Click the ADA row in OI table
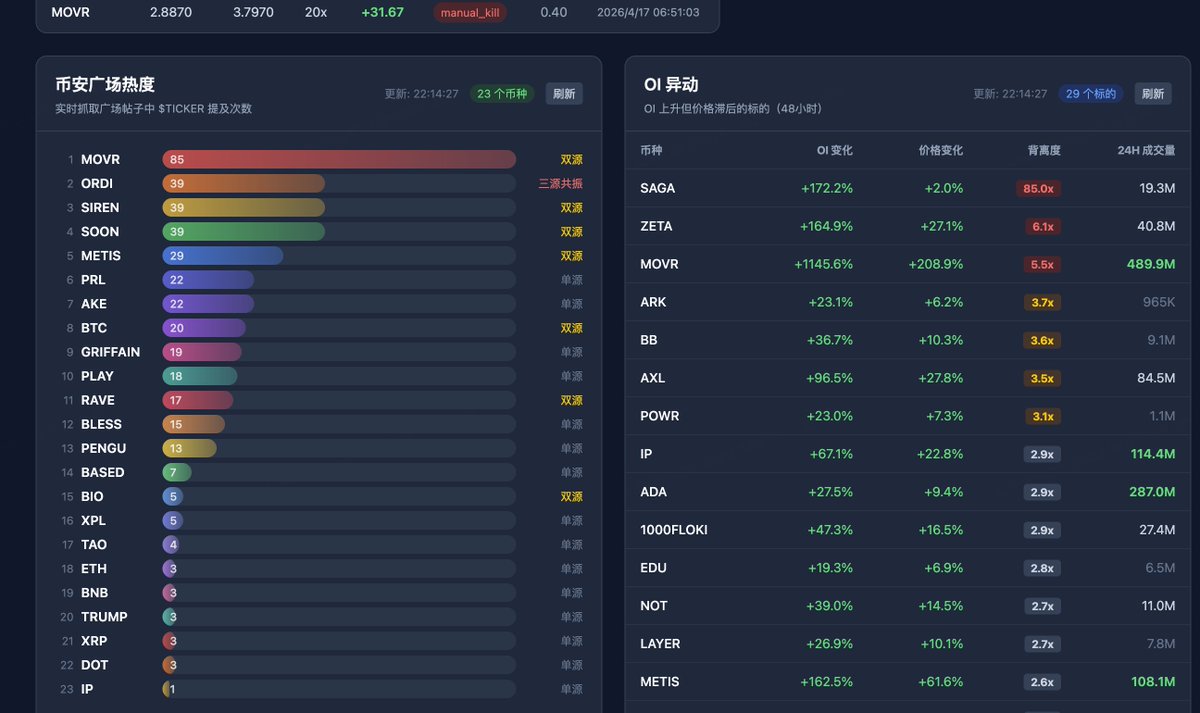 [908, 492]
